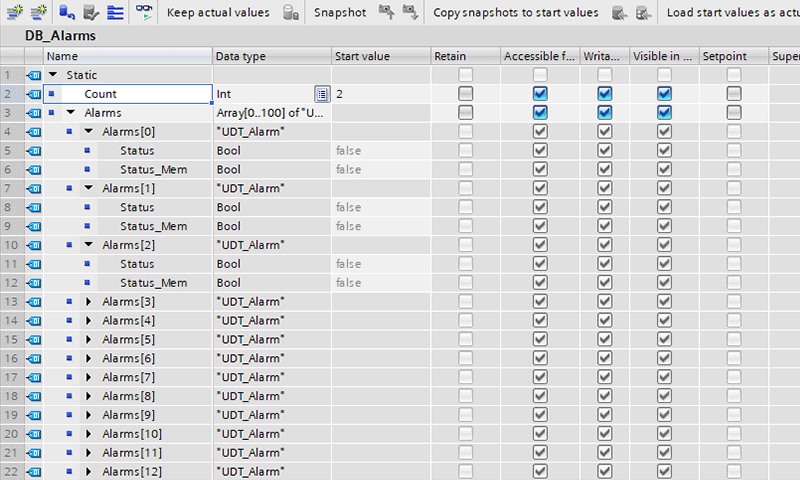Click the database lock icon after Keep actual values
The width and height of the screenshot is (800, 480).
click(291, 12)
